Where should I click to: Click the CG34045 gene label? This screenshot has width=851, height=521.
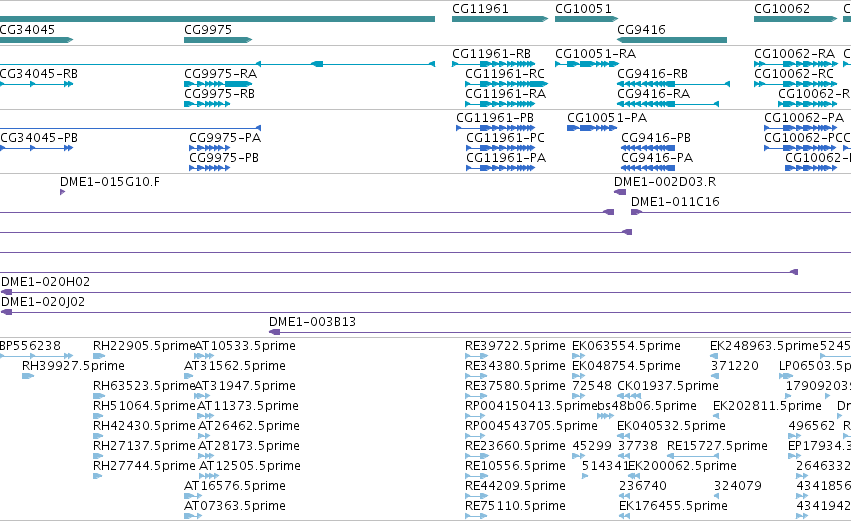coord(27,29)
